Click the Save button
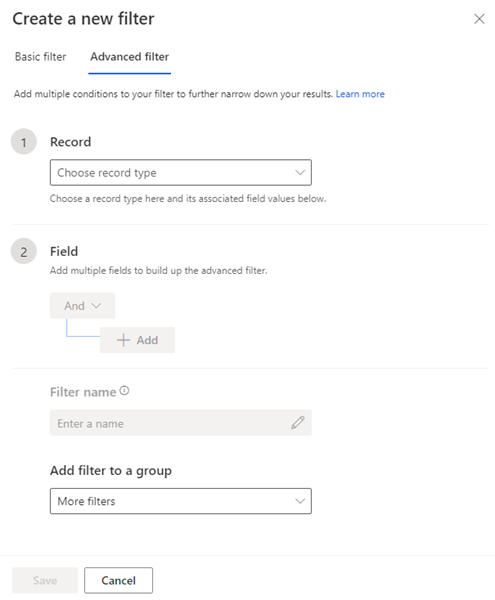The image size is (495, 600). [45, 580]
